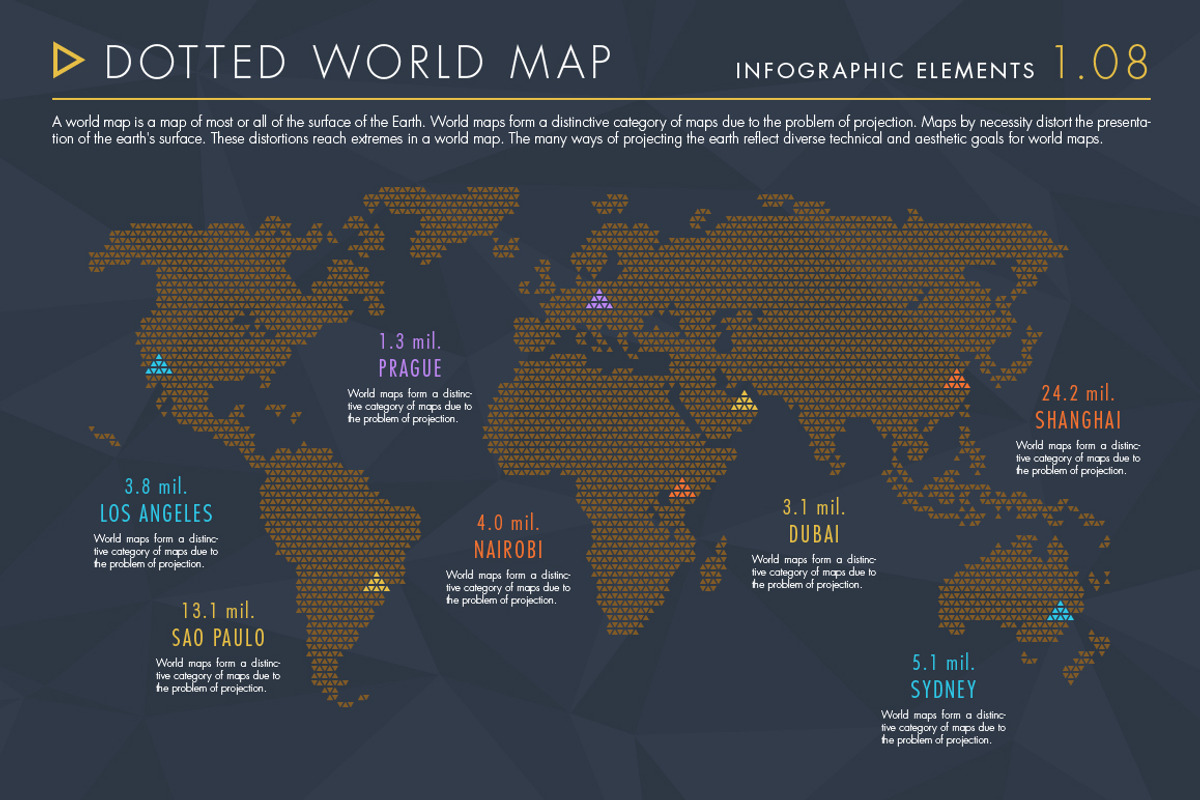Click the 1.3 mil. population value
Viewport: 1200px width, 800px height.
point(410,342)
